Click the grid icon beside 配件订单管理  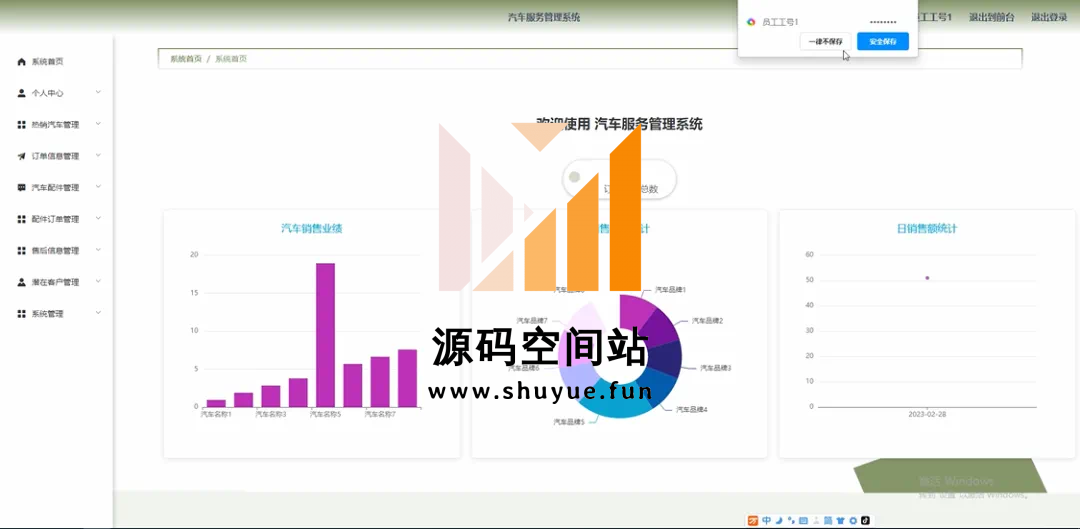(x=21, y=219)
